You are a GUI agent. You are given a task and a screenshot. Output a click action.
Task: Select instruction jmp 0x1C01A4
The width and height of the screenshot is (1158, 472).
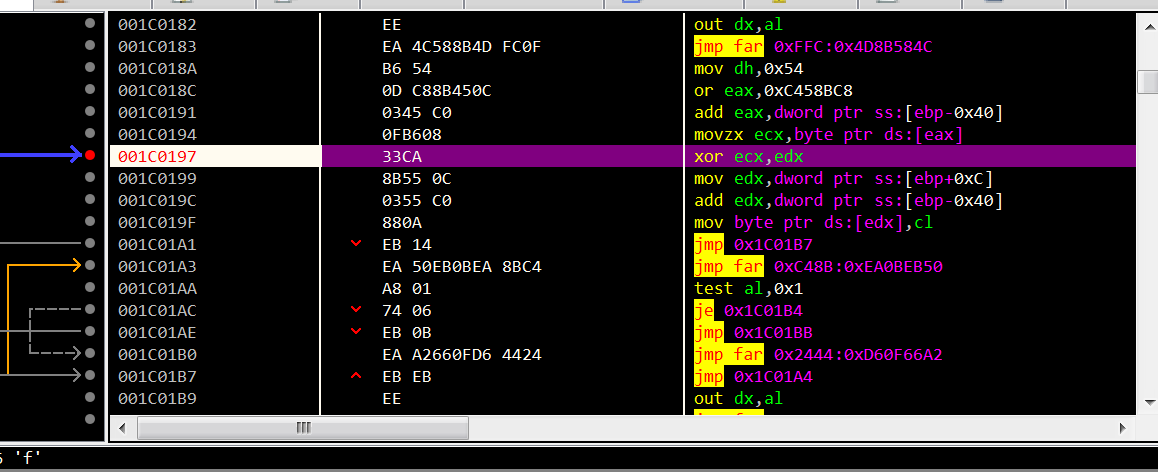click(753, 377)
